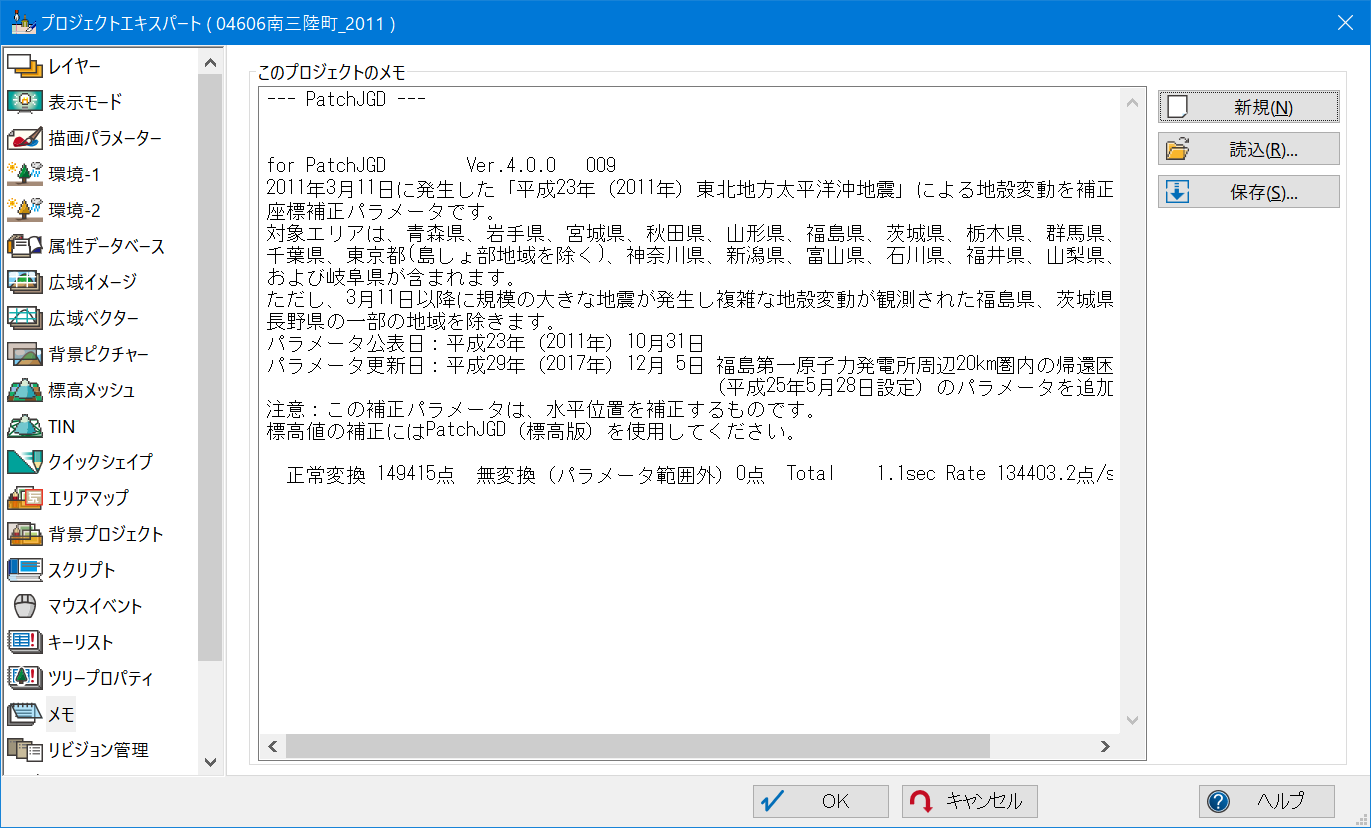Close the プロジェクトエキスパート dialog

click(x=1347, y=22)
